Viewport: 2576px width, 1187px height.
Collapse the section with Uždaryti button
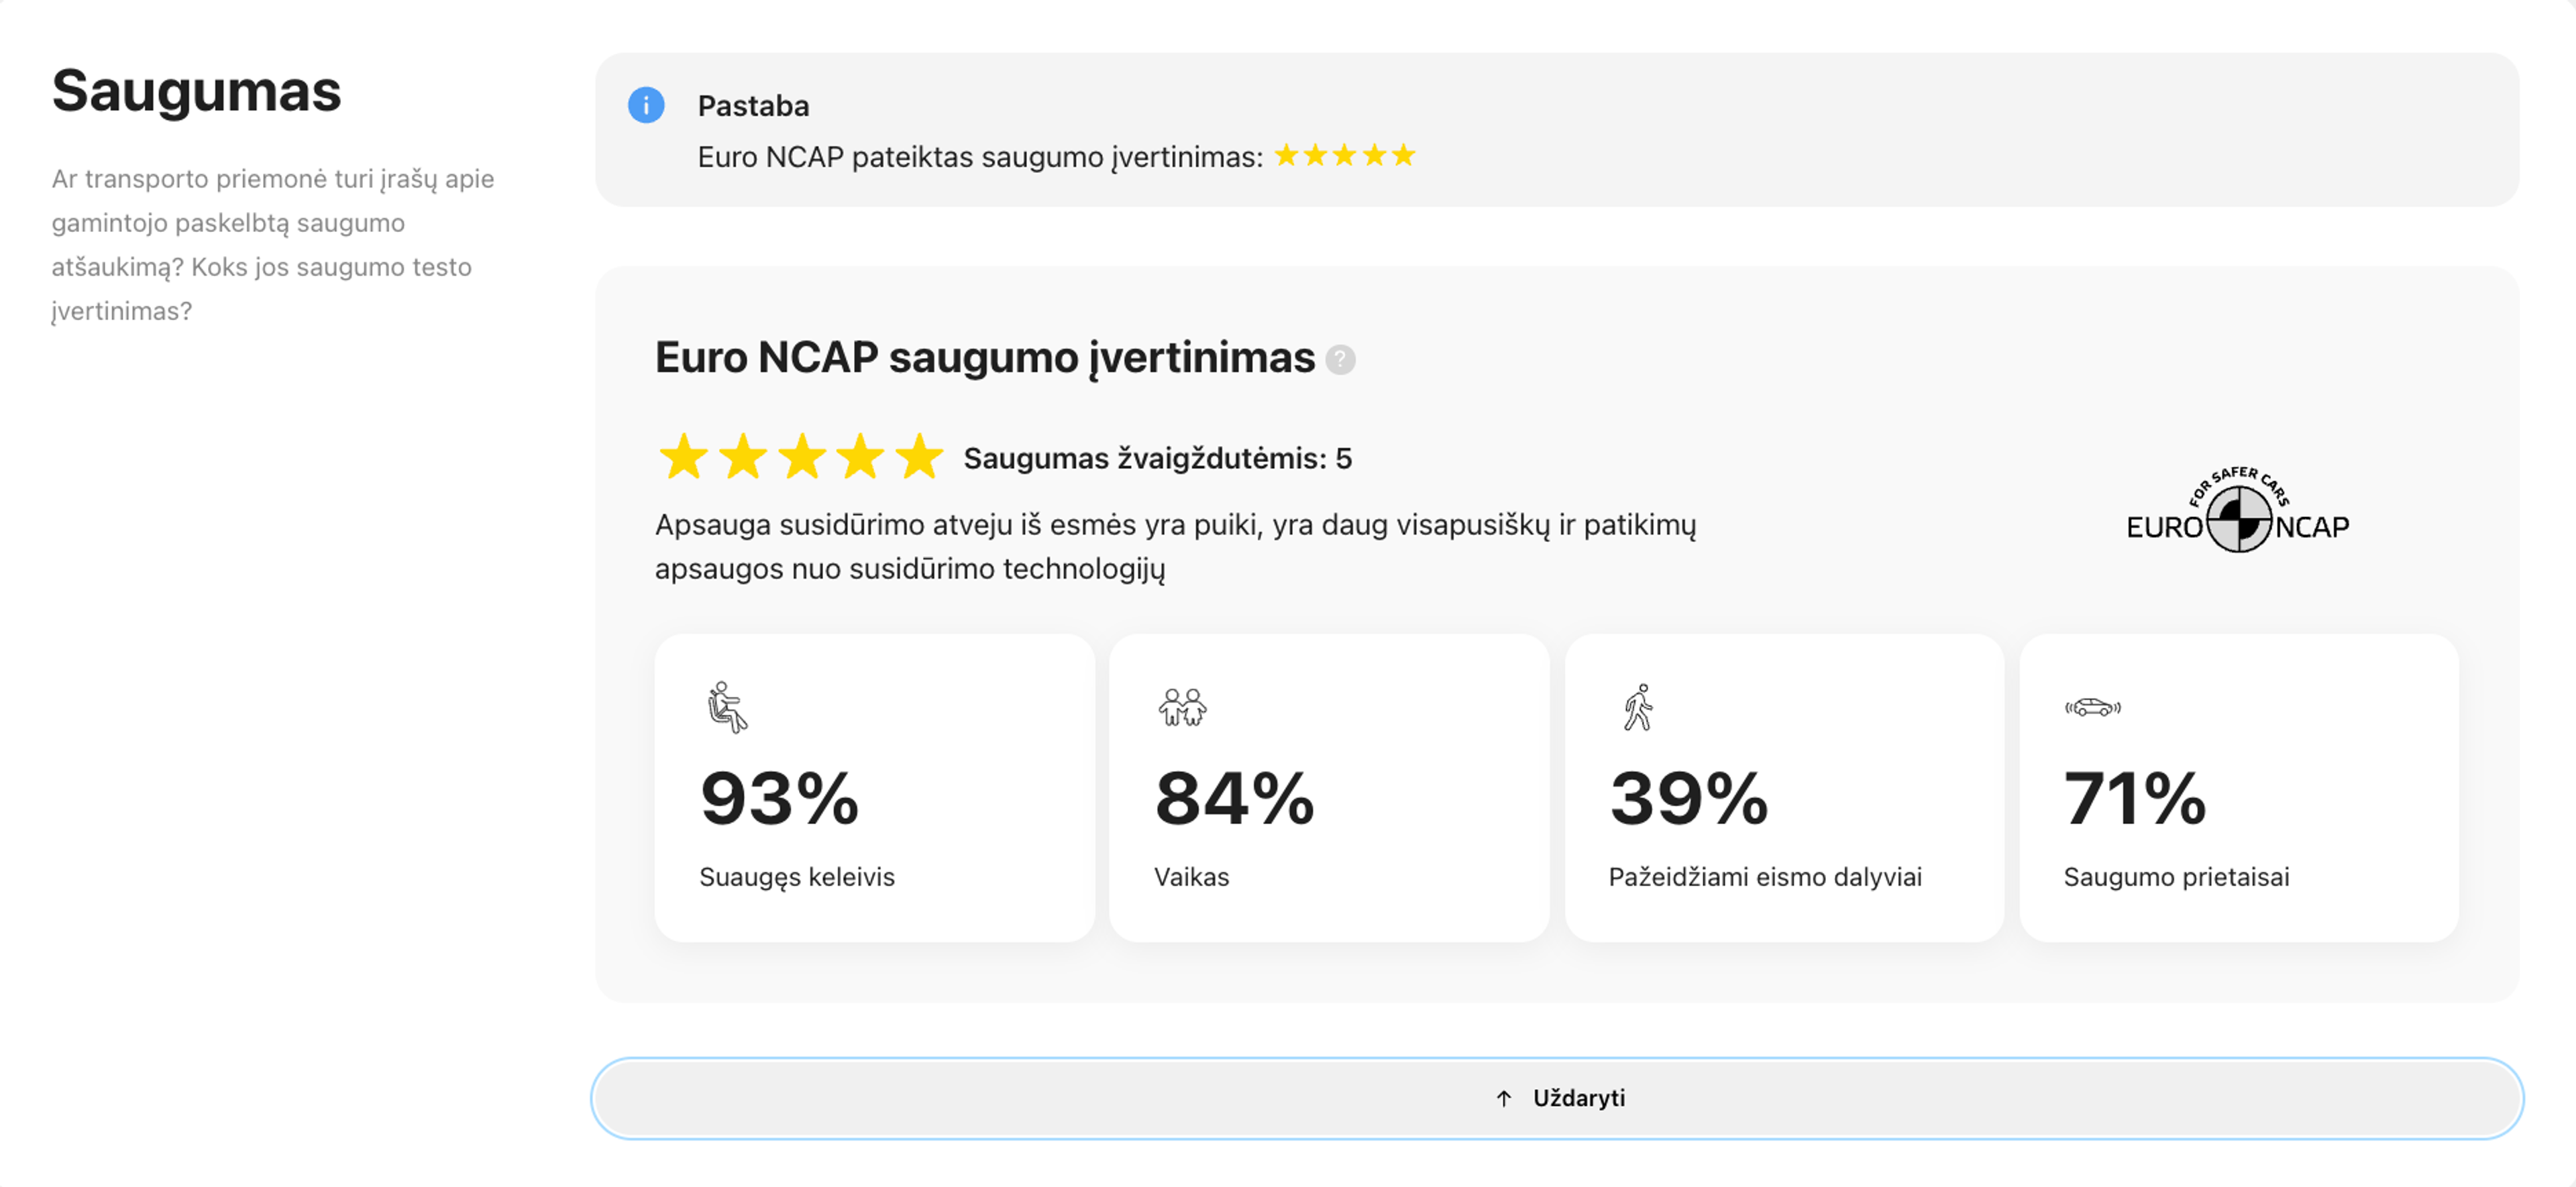pos(1556,1098)
